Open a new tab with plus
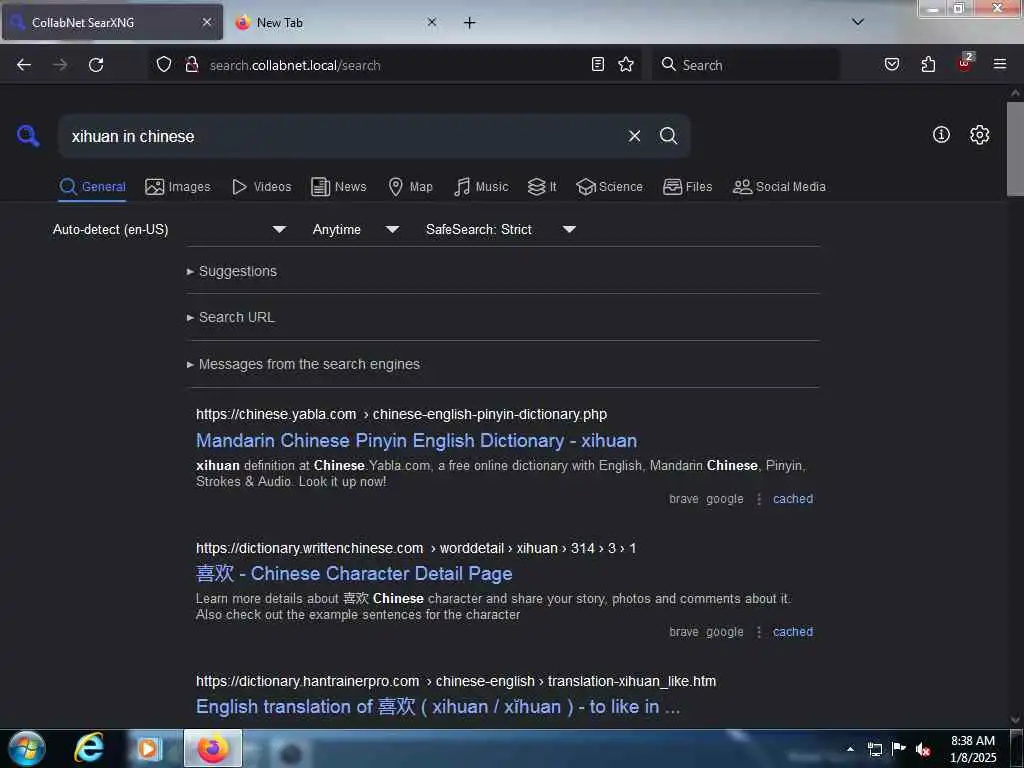Image resolution: width=1024 pixels, height=768 pixels. (x=469, y=23)
